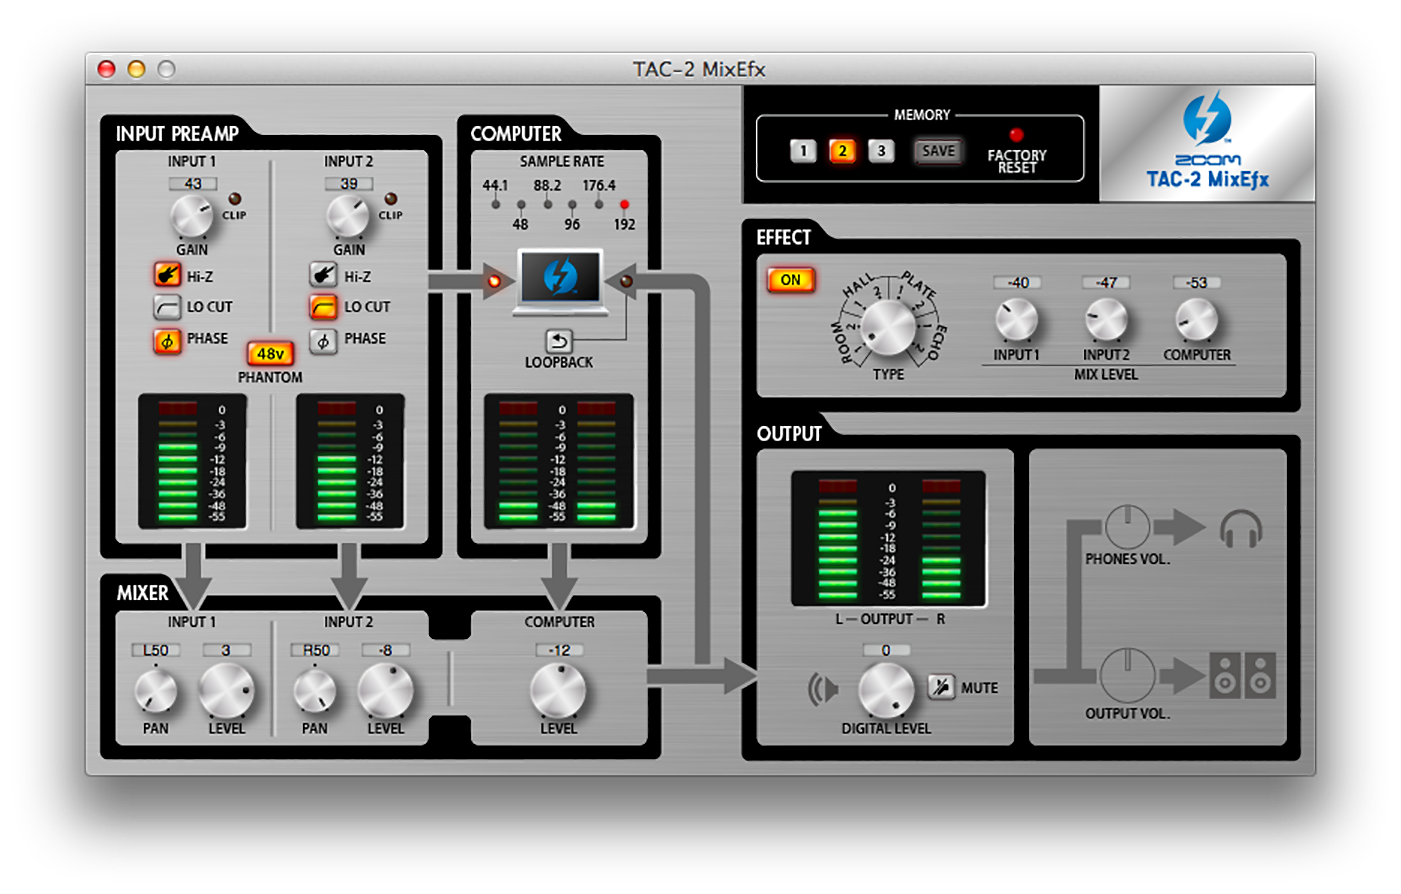
Task: Click the LOOPBACK icon below the computer
Action: pyautogui.click(x=560, y=341)
